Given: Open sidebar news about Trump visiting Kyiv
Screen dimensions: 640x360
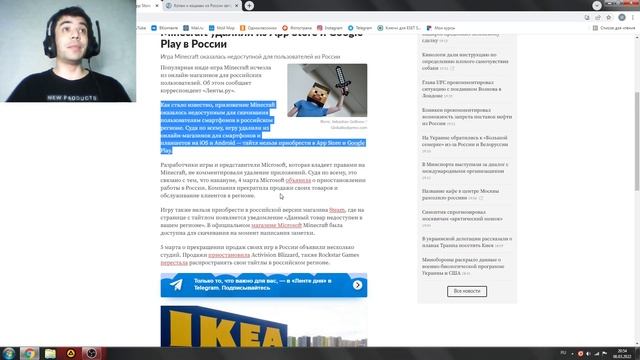Looking at the screenshot, I should coord(467,242).
